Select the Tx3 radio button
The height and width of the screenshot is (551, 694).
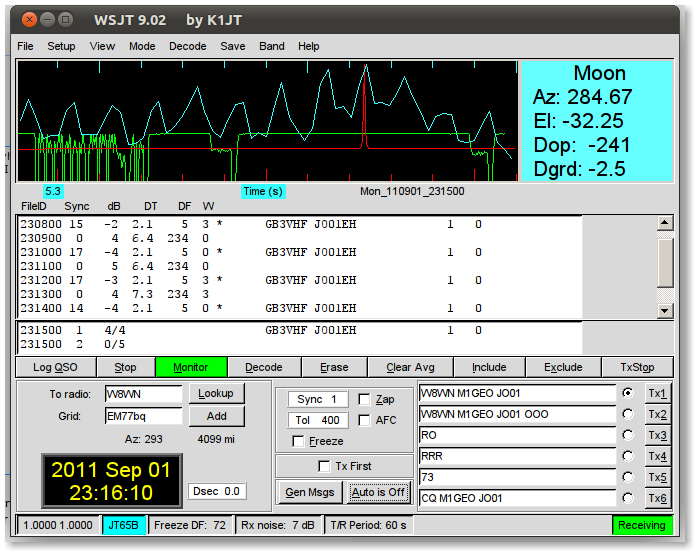tap(628, 435)
